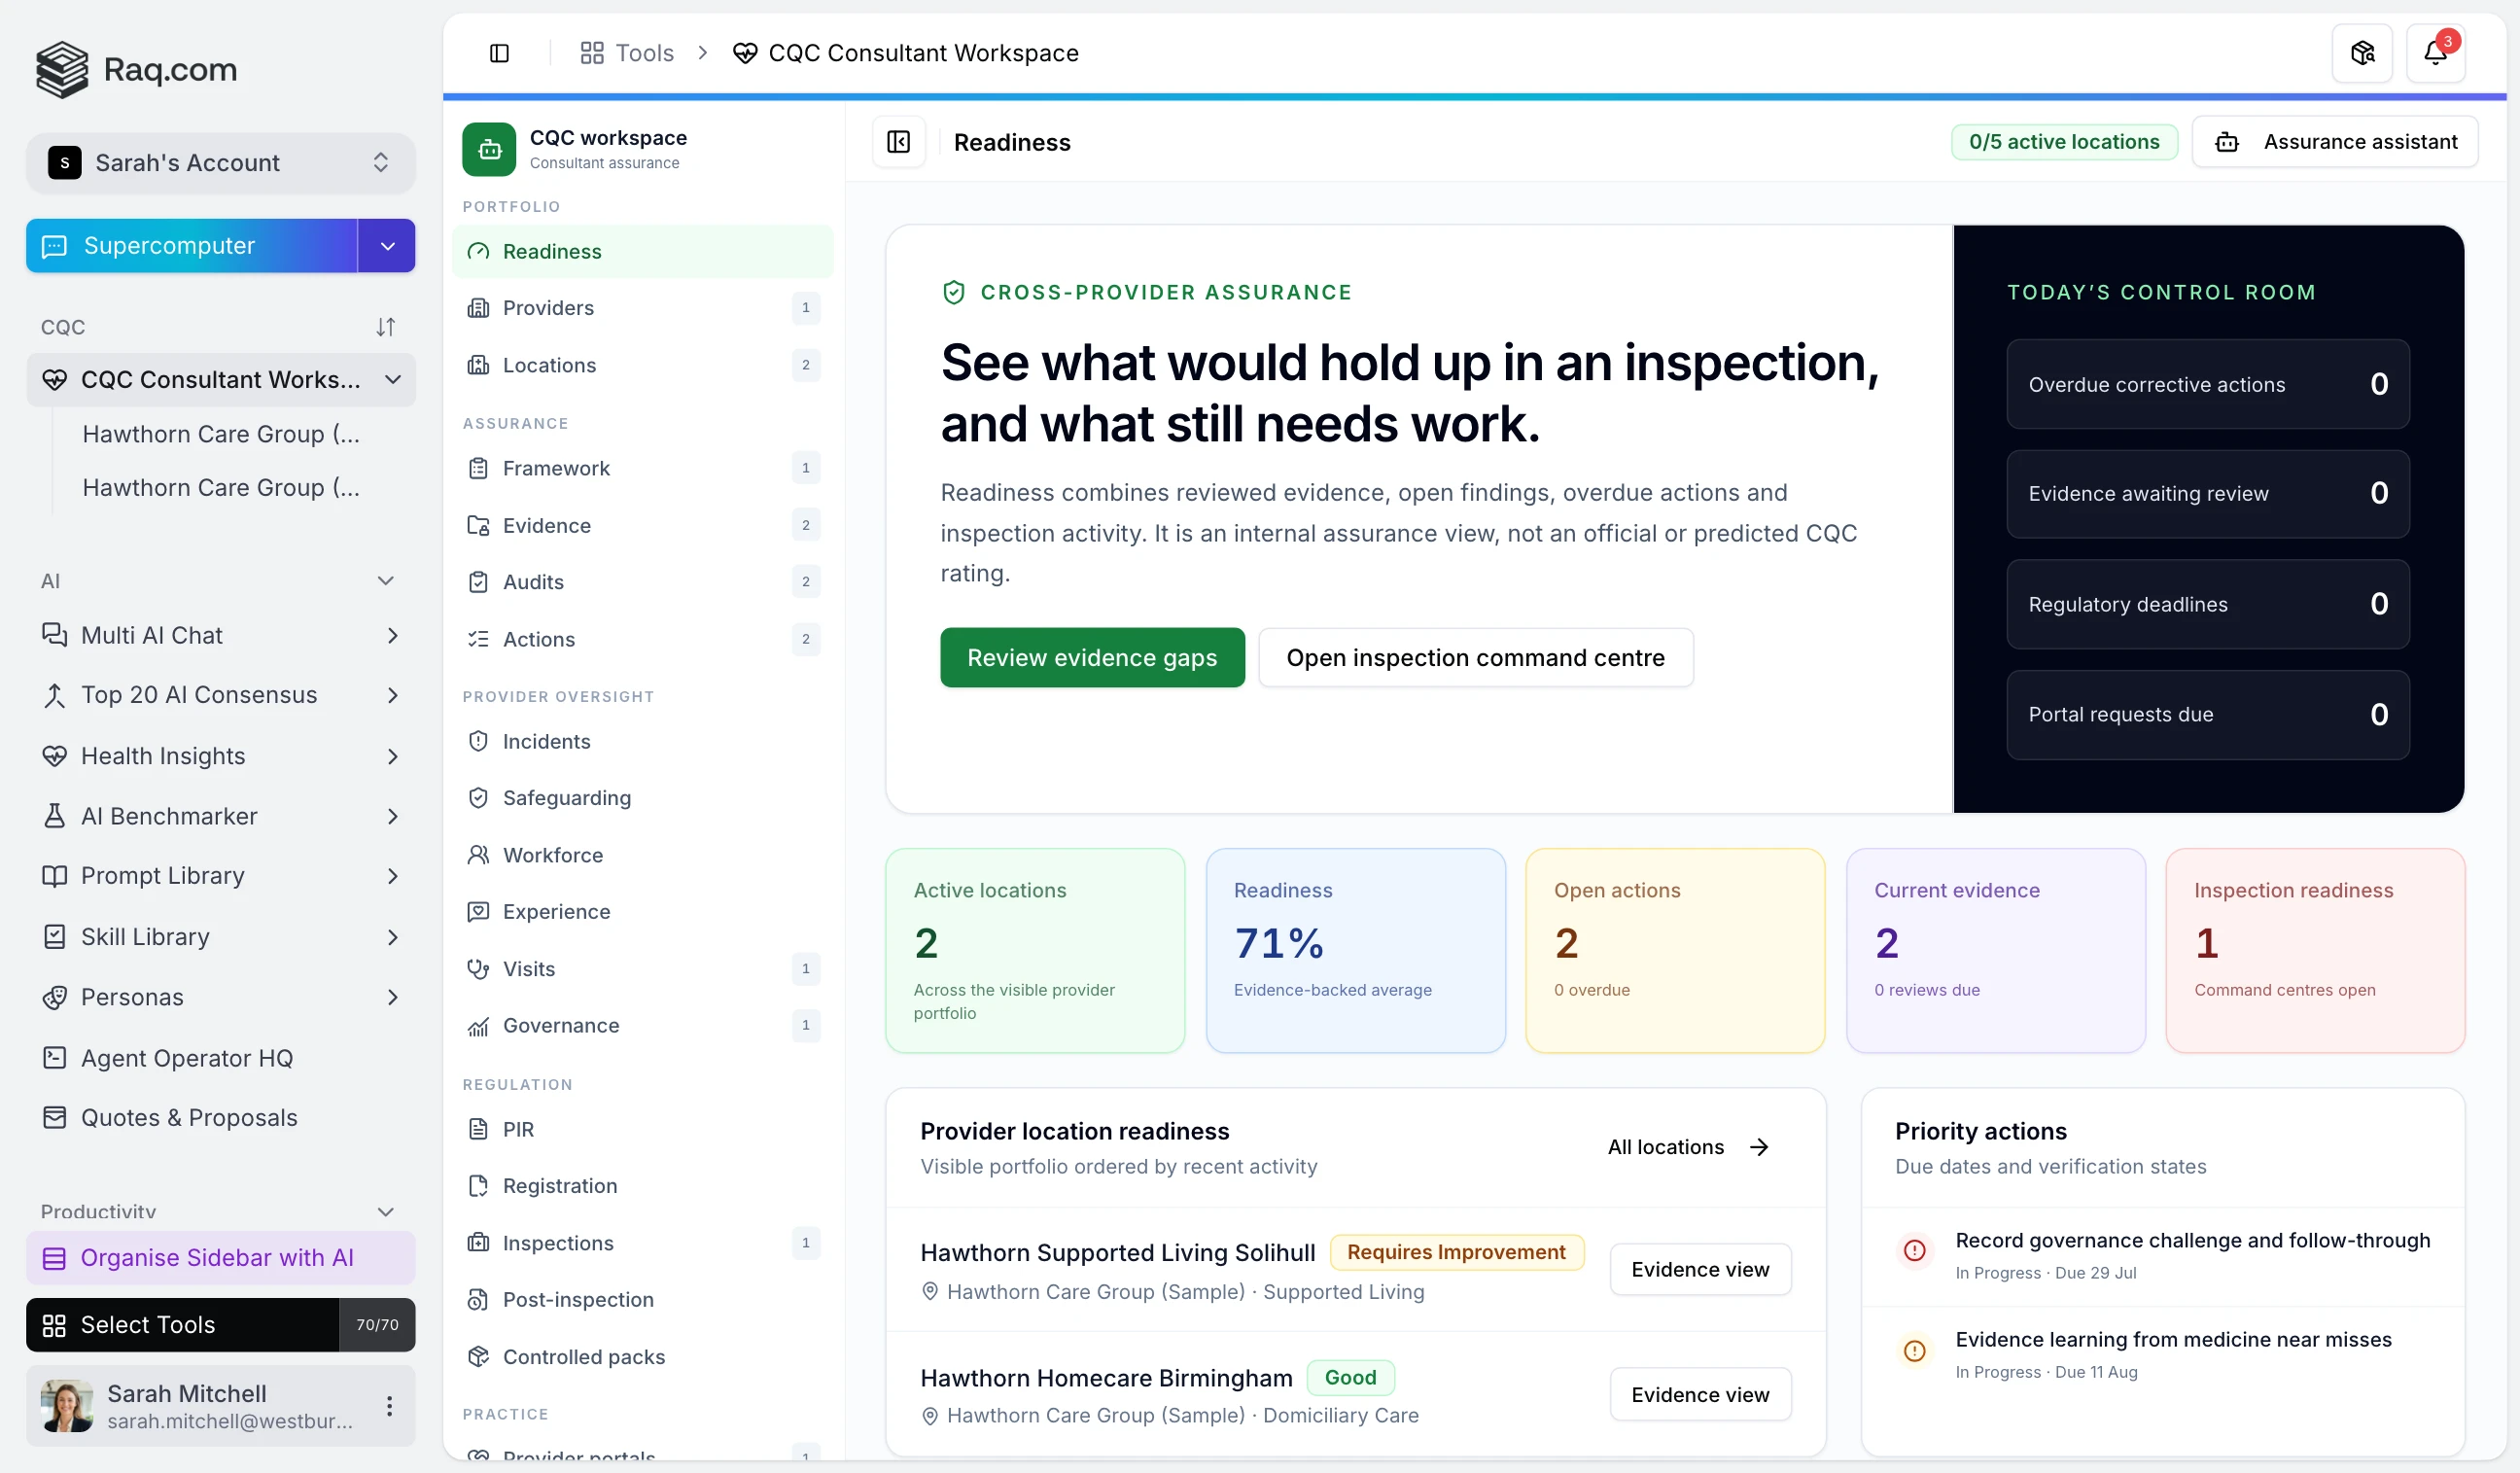The height and width of the screenshot is (1473, 2520).
Task: Collapse the AI section chevron
Action: tap(385, 581)
